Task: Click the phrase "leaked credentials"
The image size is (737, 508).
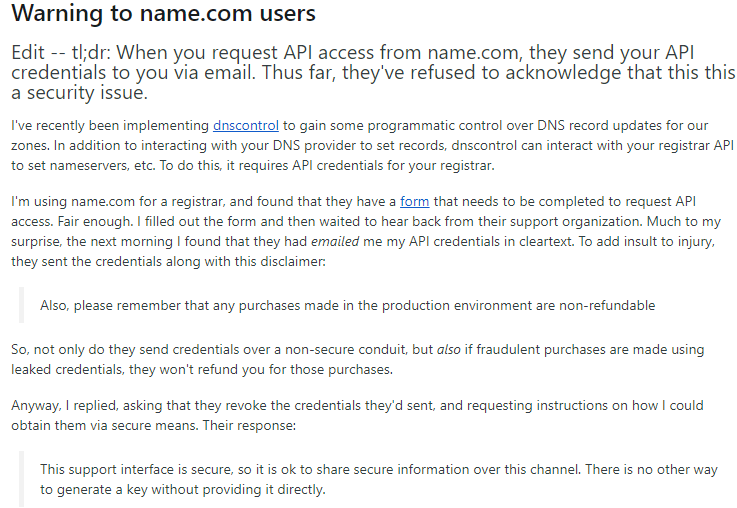Action: 70,368
